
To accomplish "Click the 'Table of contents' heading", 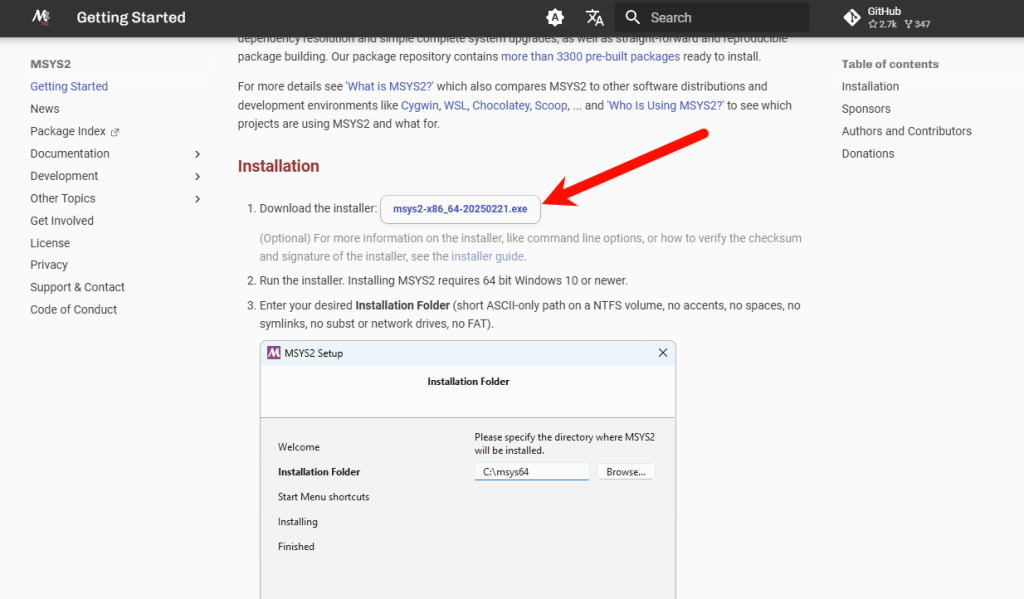I will tap(890, 64).
